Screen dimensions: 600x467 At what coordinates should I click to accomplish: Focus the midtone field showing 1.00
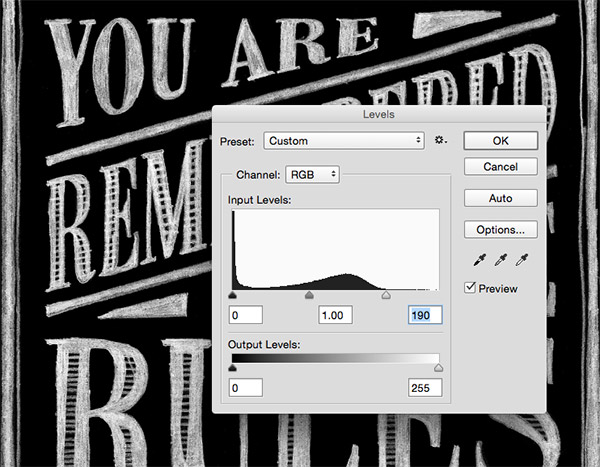click(x=336, y=315)
